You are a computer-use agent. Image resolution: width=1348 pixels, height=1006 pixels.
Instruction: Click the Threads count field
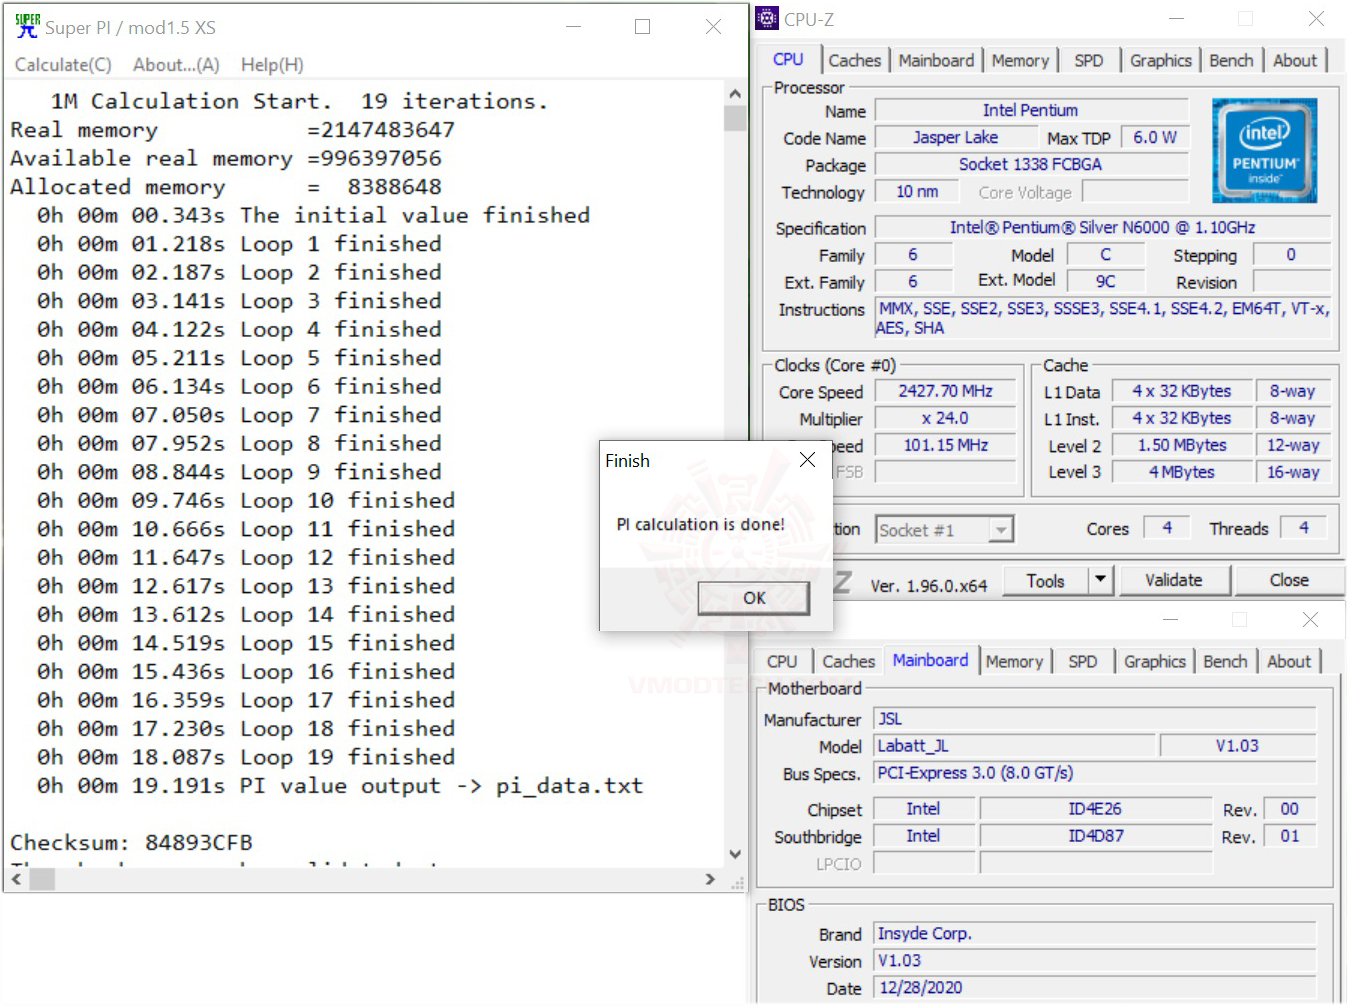tap(1303, 528)
